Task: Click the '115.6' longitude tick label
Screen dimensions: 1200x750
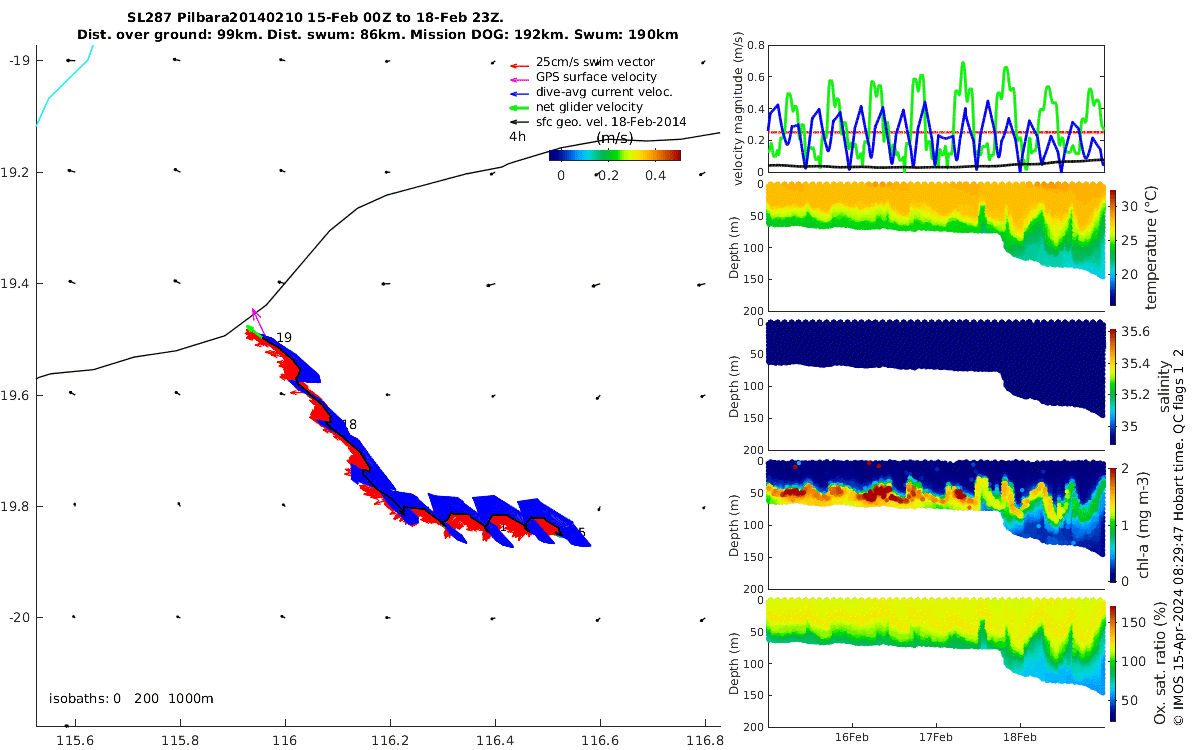Action: point(75,741)
